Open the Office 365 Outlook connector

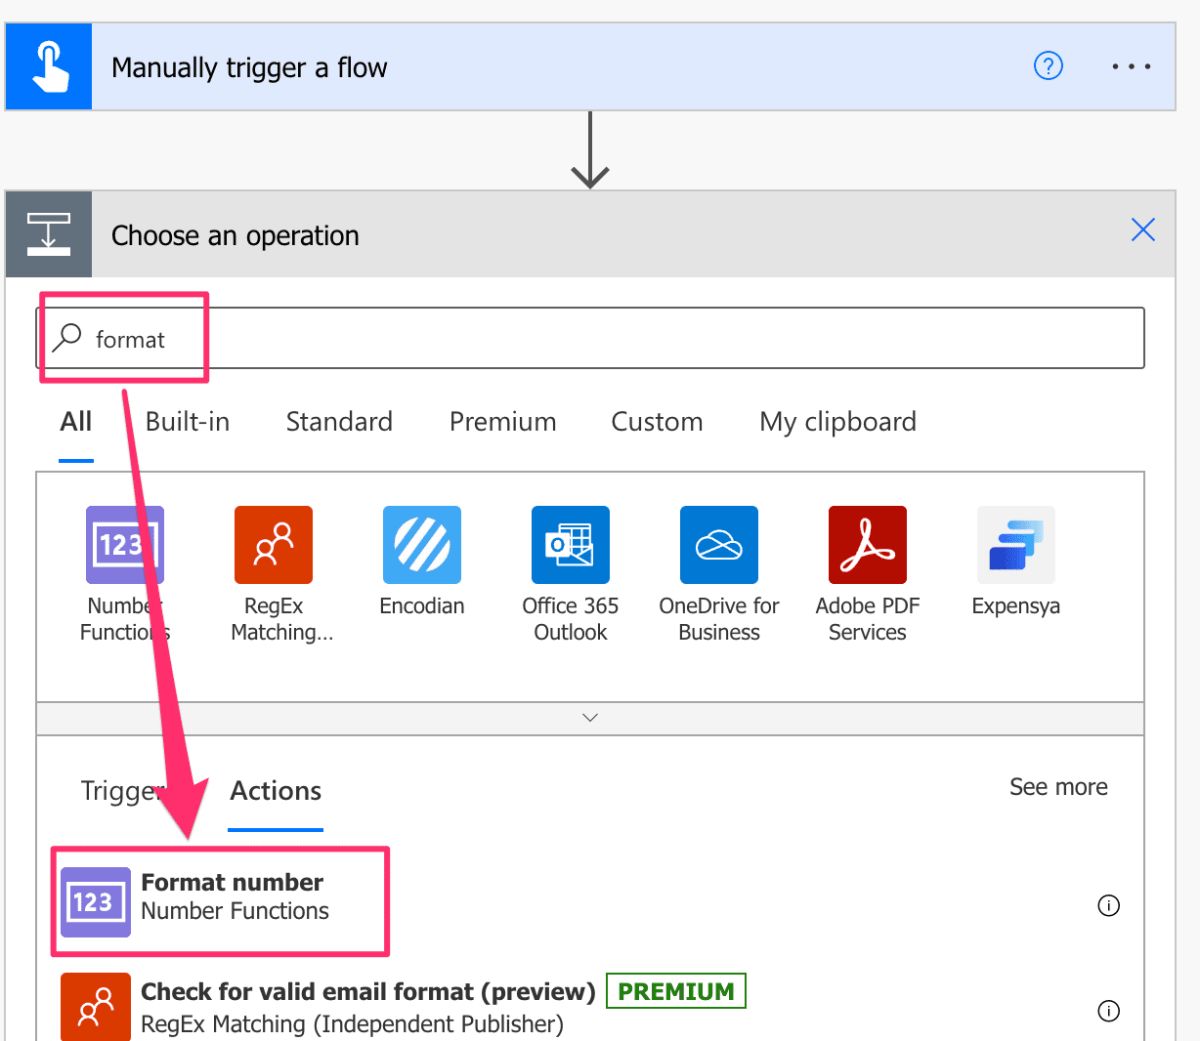coord(570,545)
